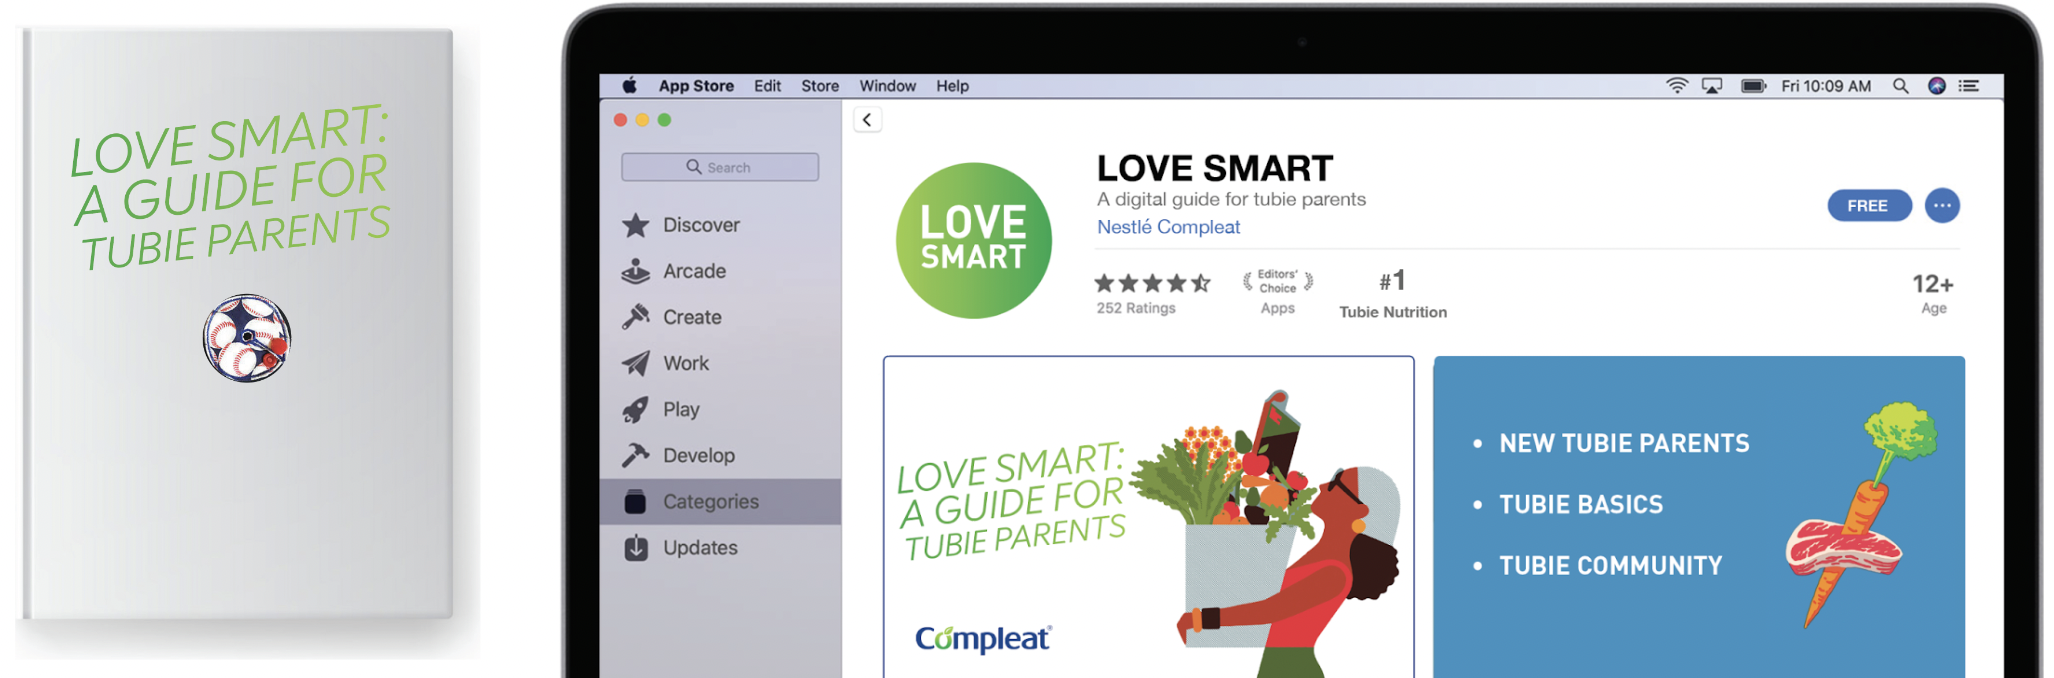The width and height of the screenshot is (2054, 678).
Task: Click the AirPlay display icon
Action: pos(1712,86)
